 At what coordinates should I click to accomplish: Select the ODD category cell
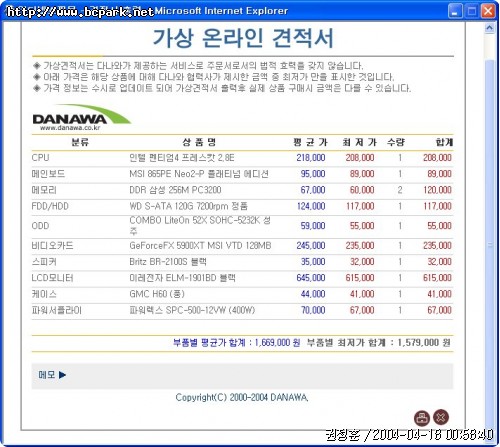[40, 226]
